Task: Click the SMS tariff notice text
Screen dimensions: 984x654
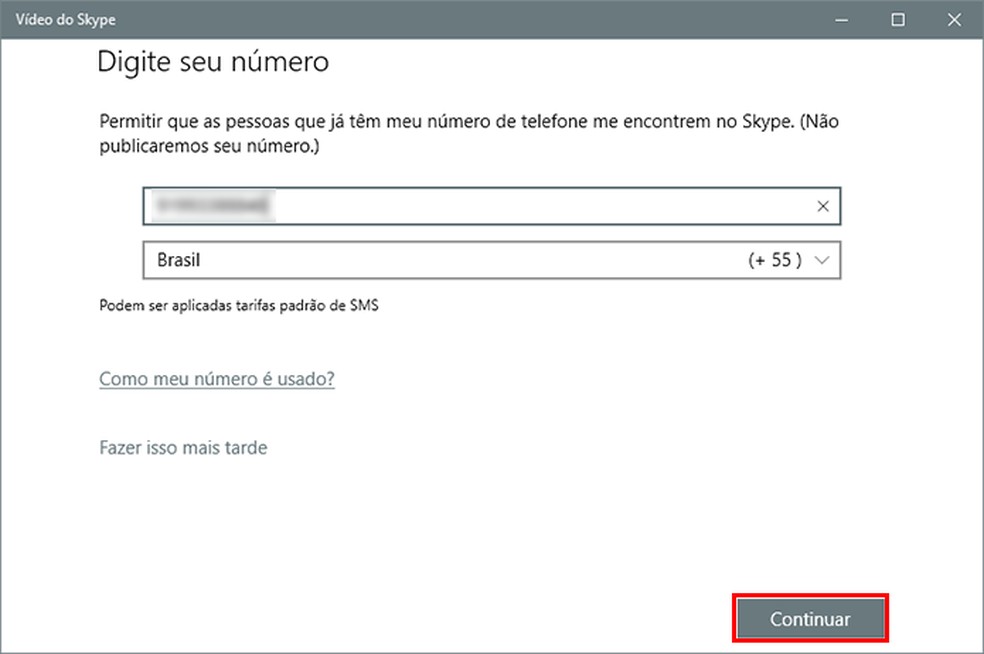Action: click(239, 306)
